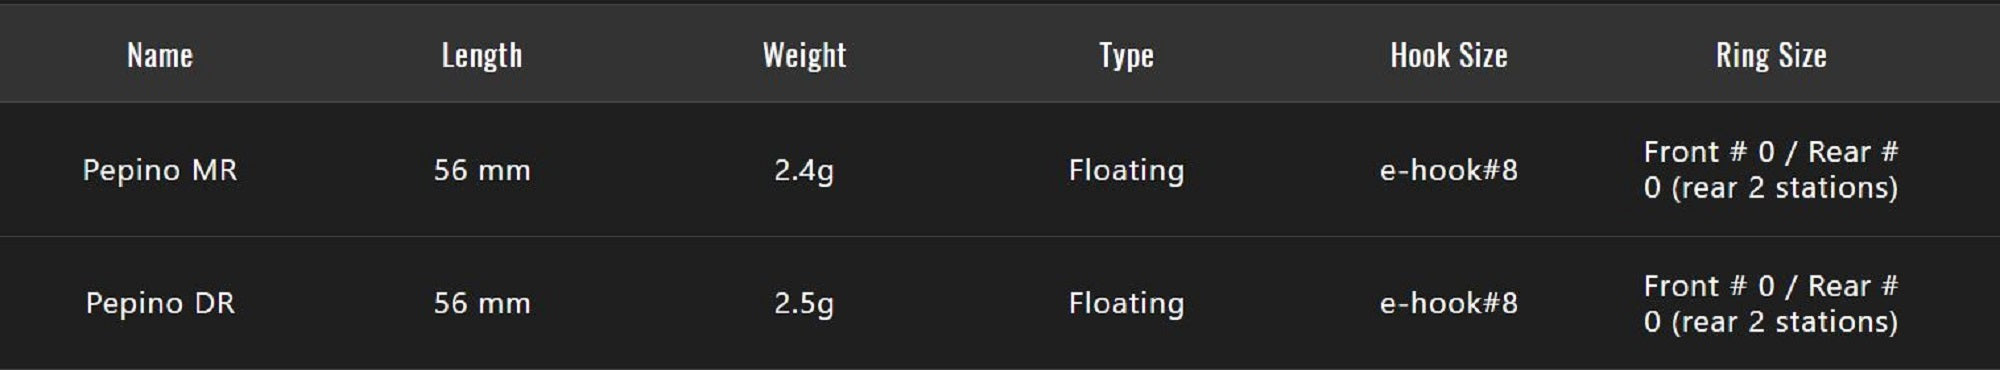Click the Length column header

click(482, 55)
